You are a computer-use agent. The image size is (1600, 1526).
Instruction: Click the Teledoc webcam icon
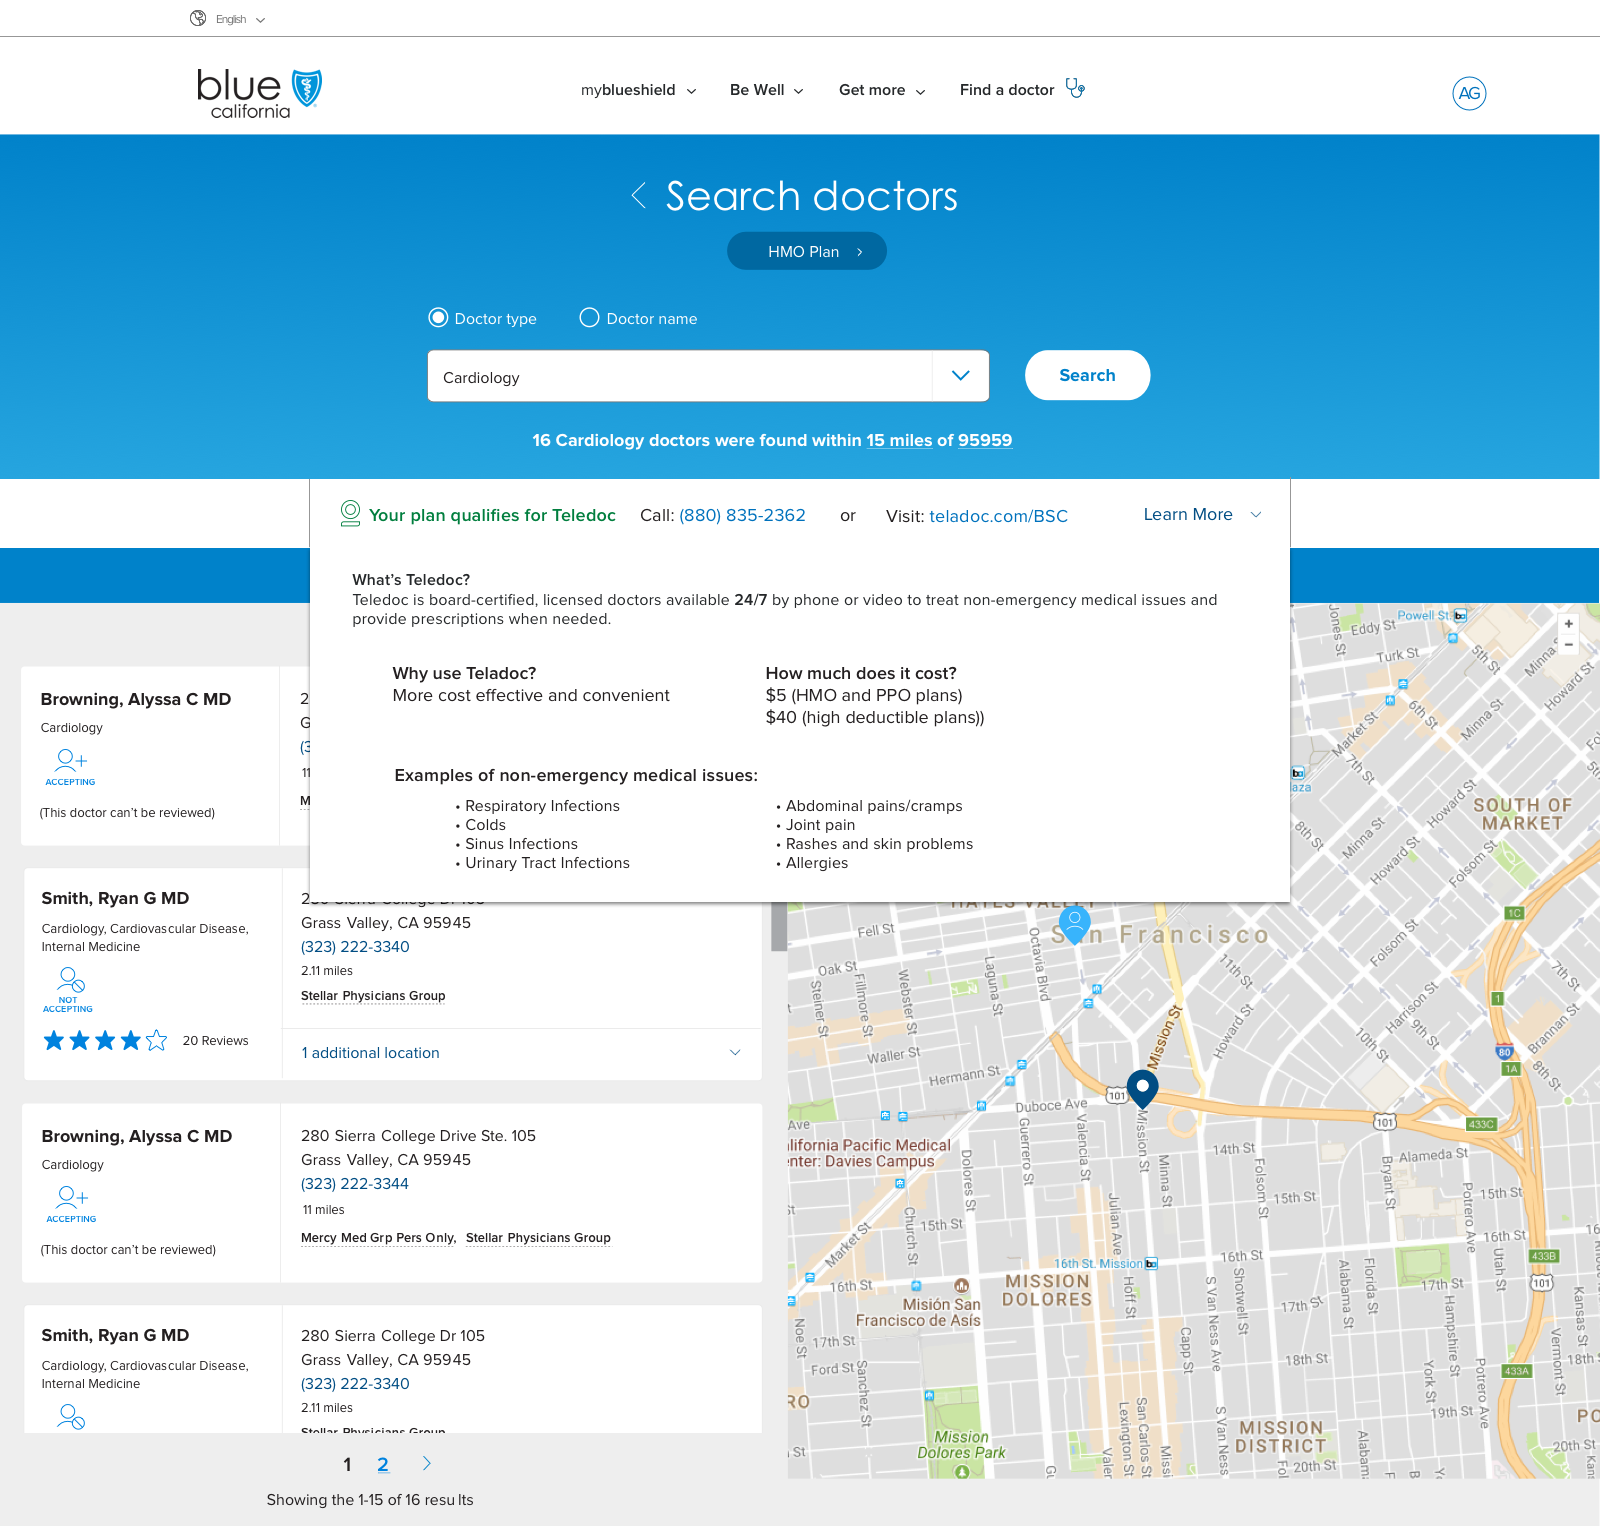point(350,513)
